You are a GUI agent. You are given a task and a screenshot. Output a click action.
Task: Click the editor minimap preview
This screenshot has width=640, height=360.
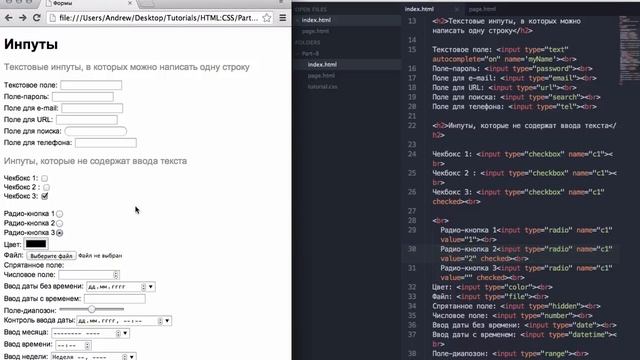tap(629, 50)
